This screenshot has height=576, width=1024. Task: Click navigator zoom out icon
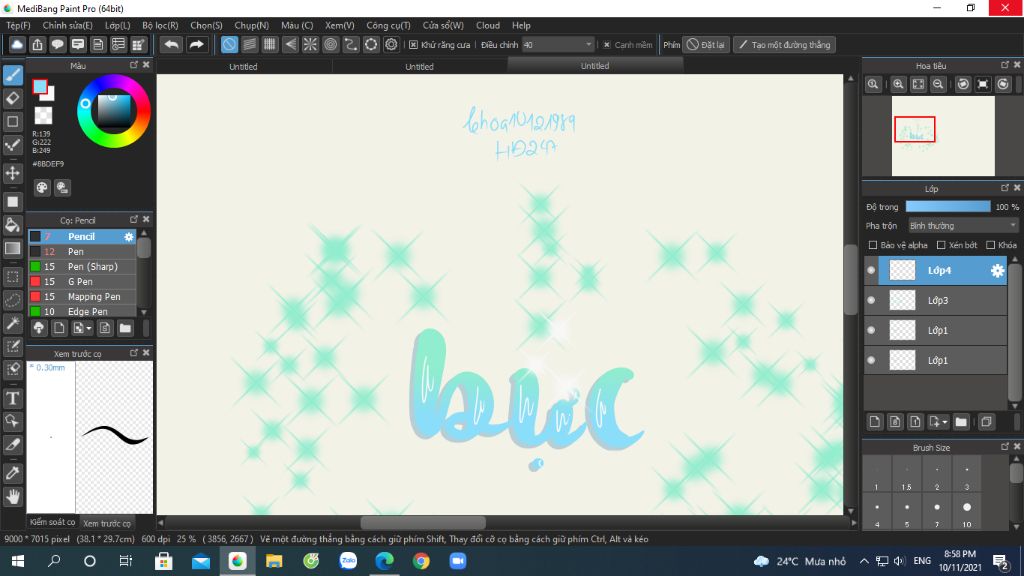pos(938,84)
